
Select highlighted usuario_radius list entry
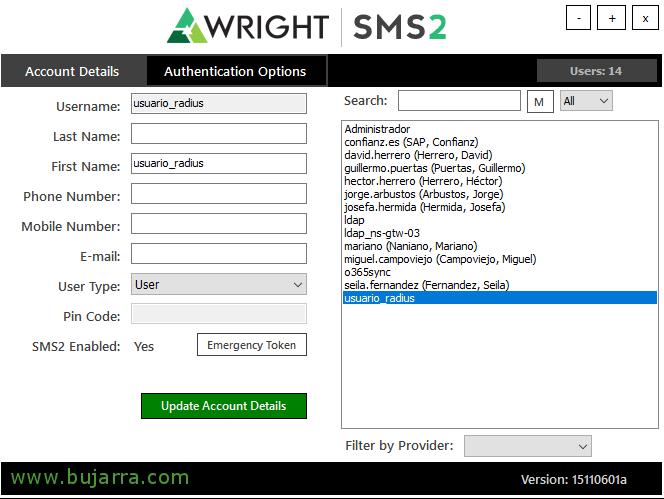(500, 298)
